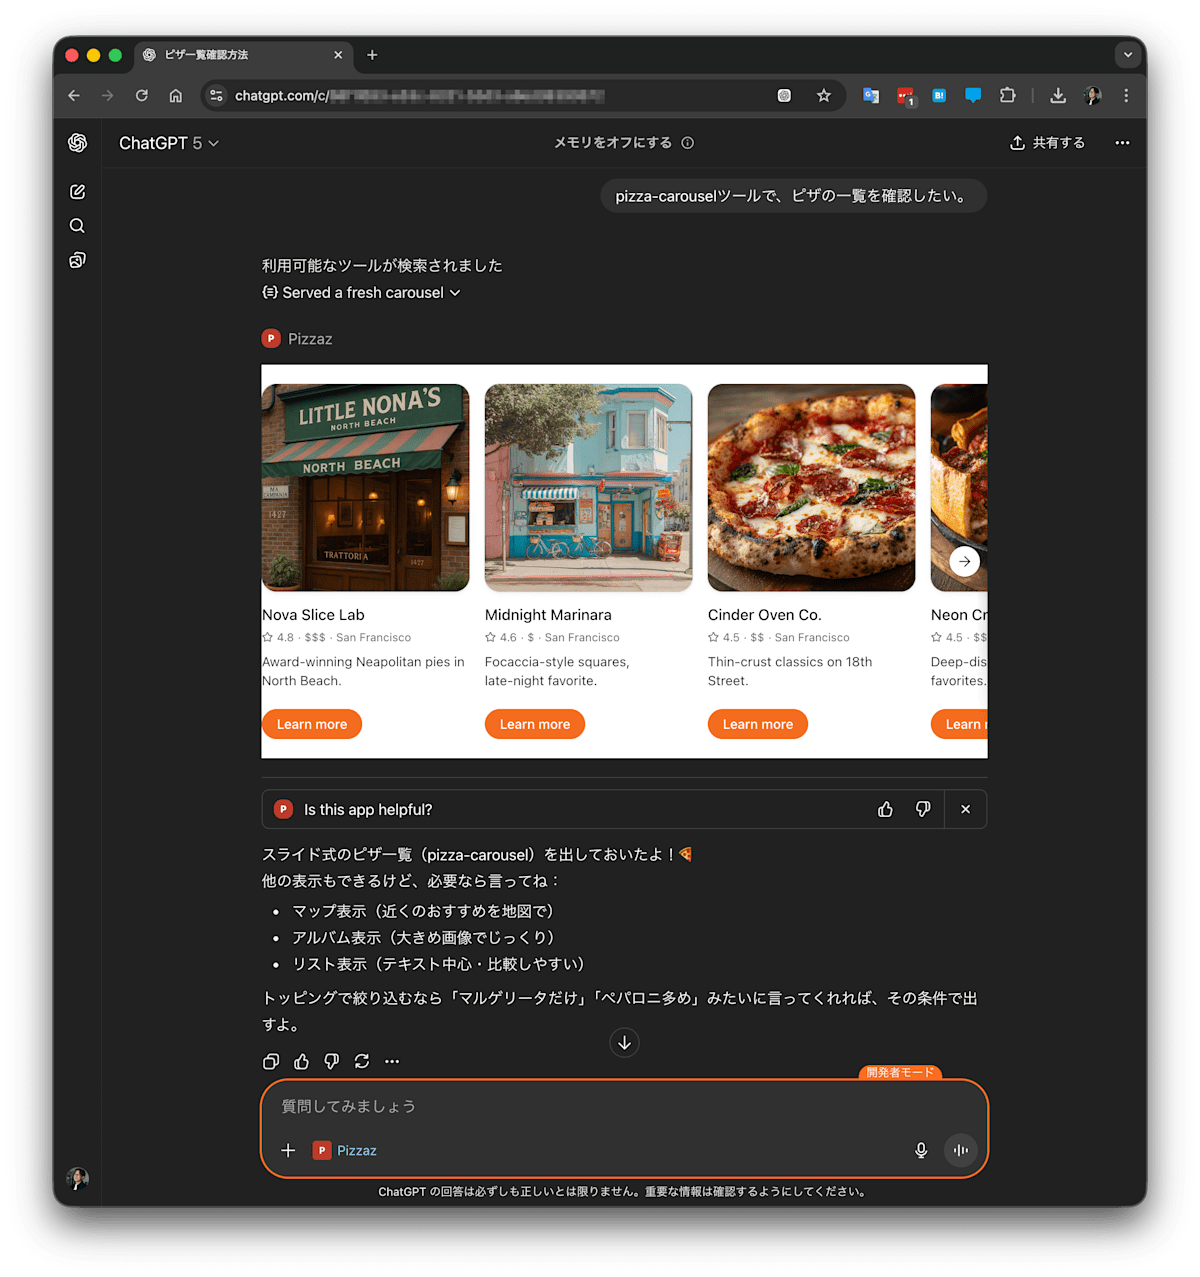
Task: Click the Little Nona's storefront thumbnail
Action: click(365, 488)
